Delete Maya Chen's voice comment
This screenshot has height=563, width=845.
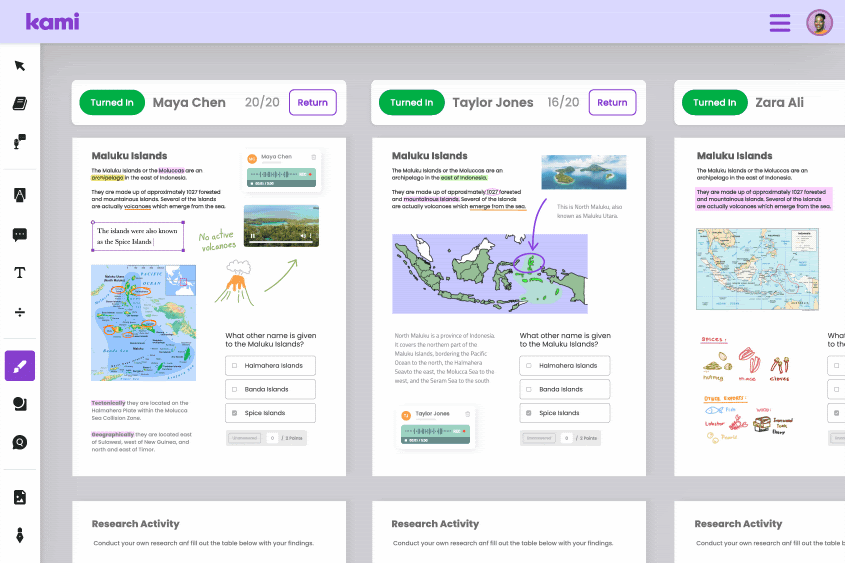314,157
